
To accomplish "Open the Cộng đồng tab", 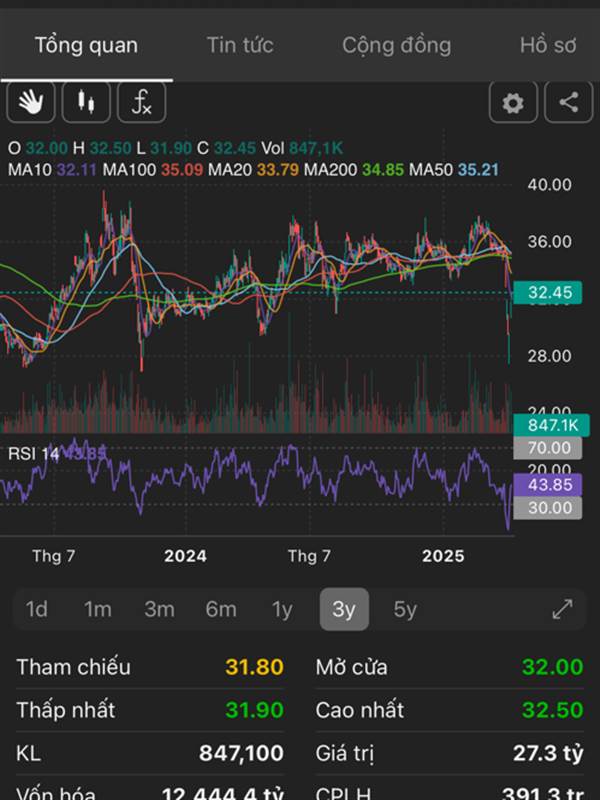I will [396, 45].
